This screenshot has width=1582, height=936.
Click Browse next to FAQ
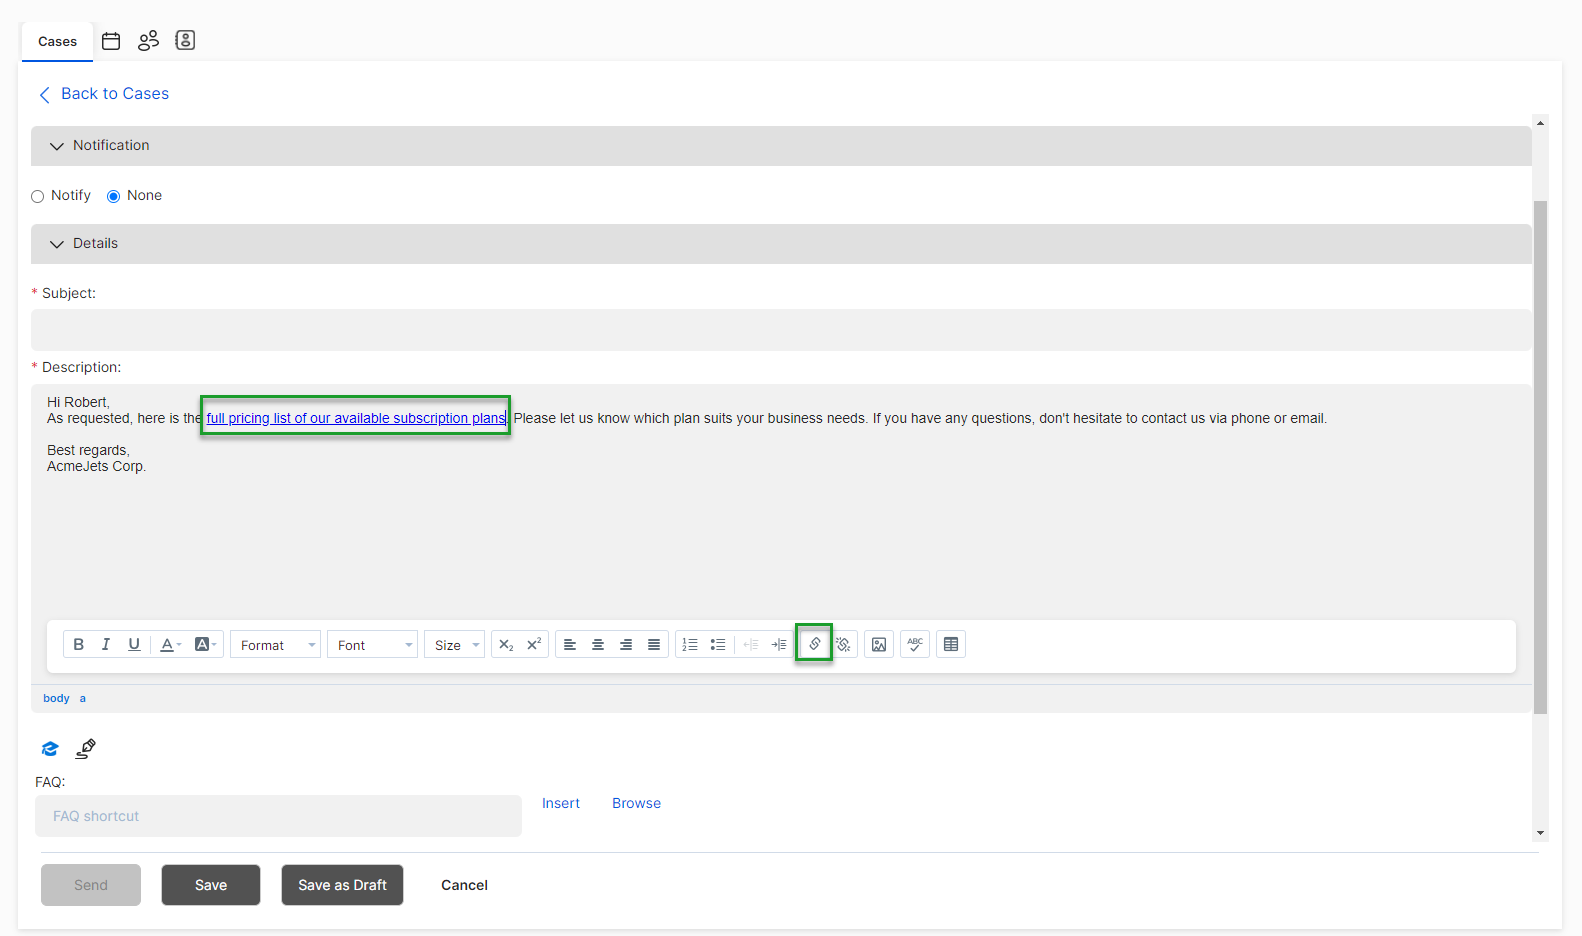[636, 803]
